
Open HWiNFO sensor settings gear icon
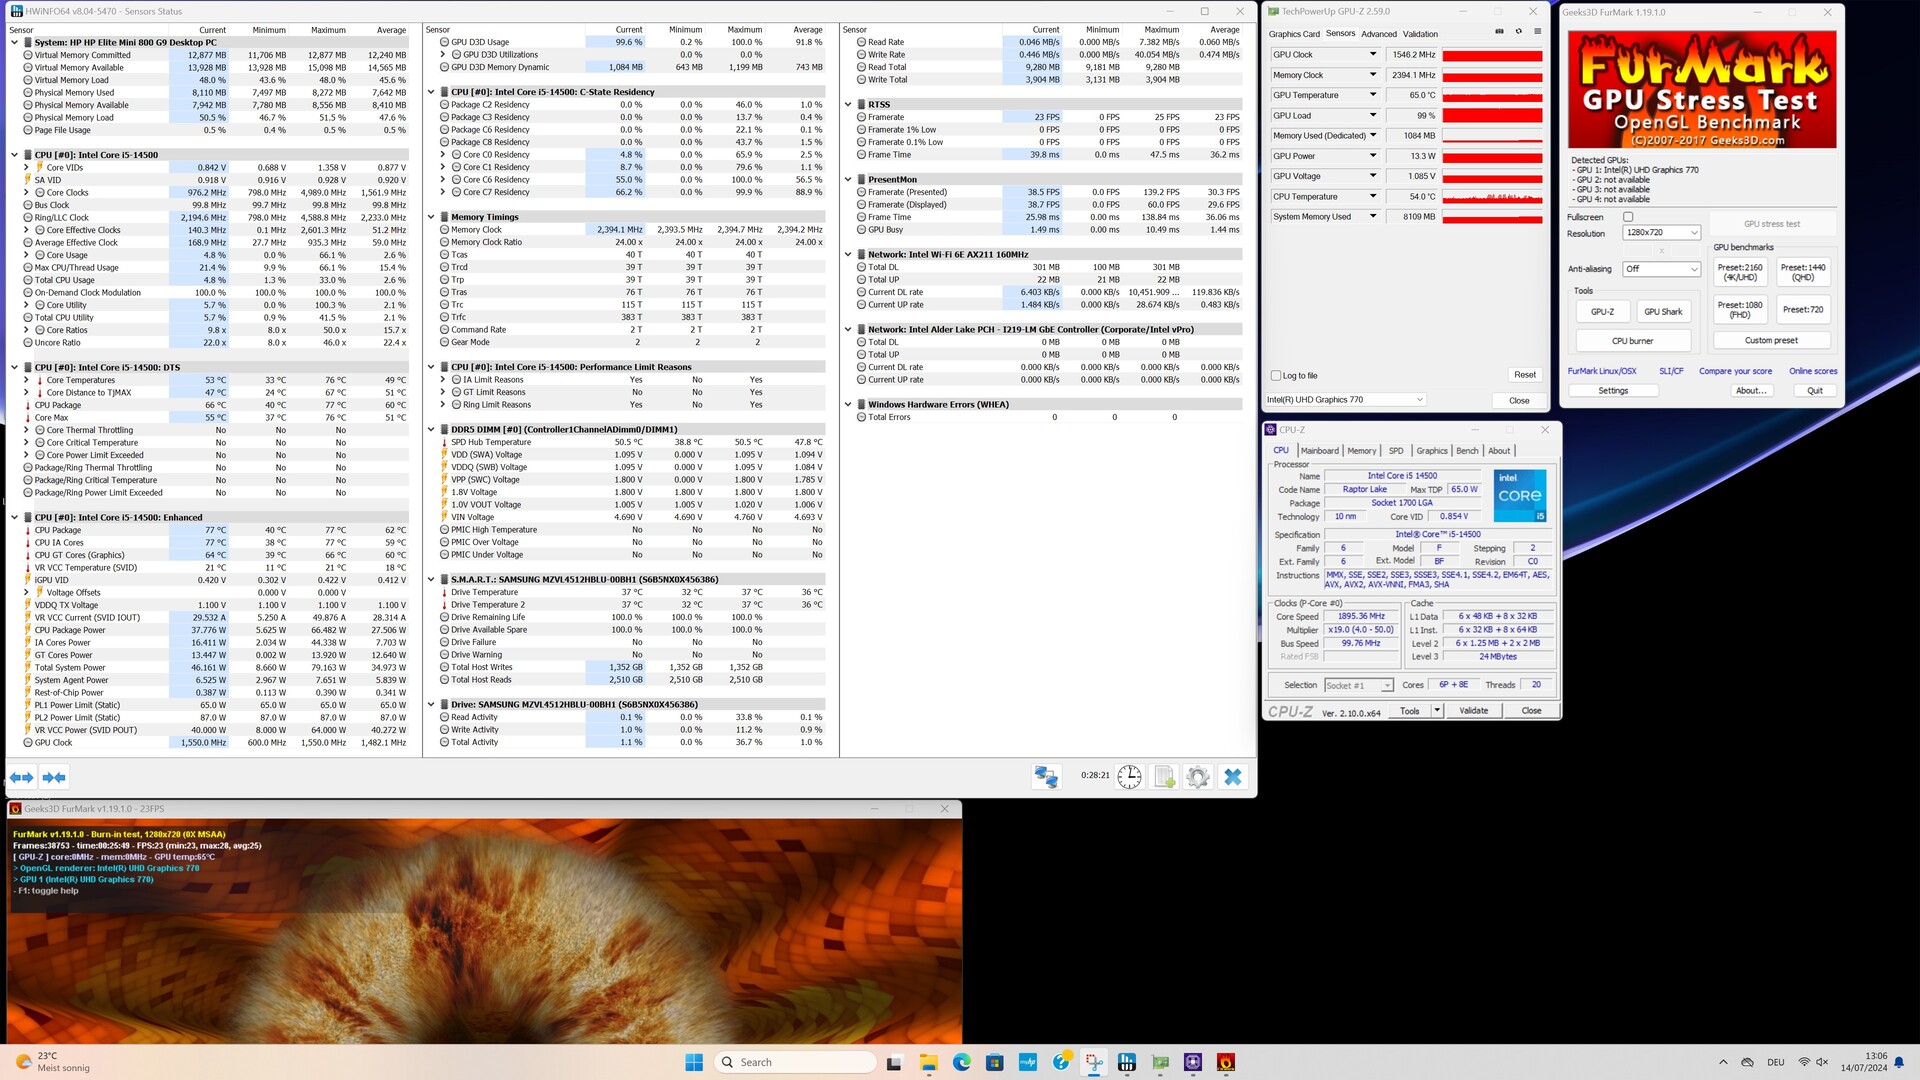[x=1197, y=777]
